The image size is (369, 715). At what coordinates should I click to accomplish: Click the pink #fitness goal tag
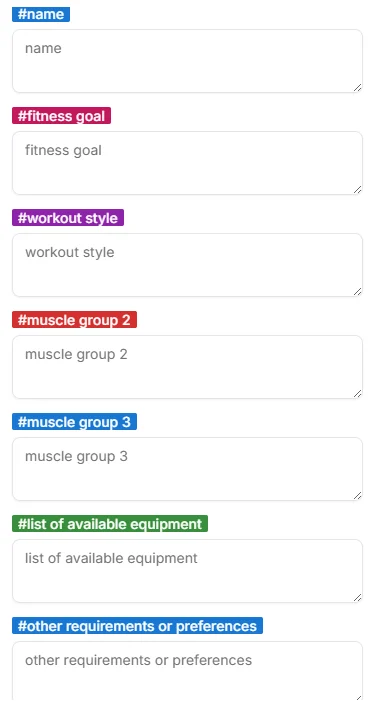pos(62,116)
